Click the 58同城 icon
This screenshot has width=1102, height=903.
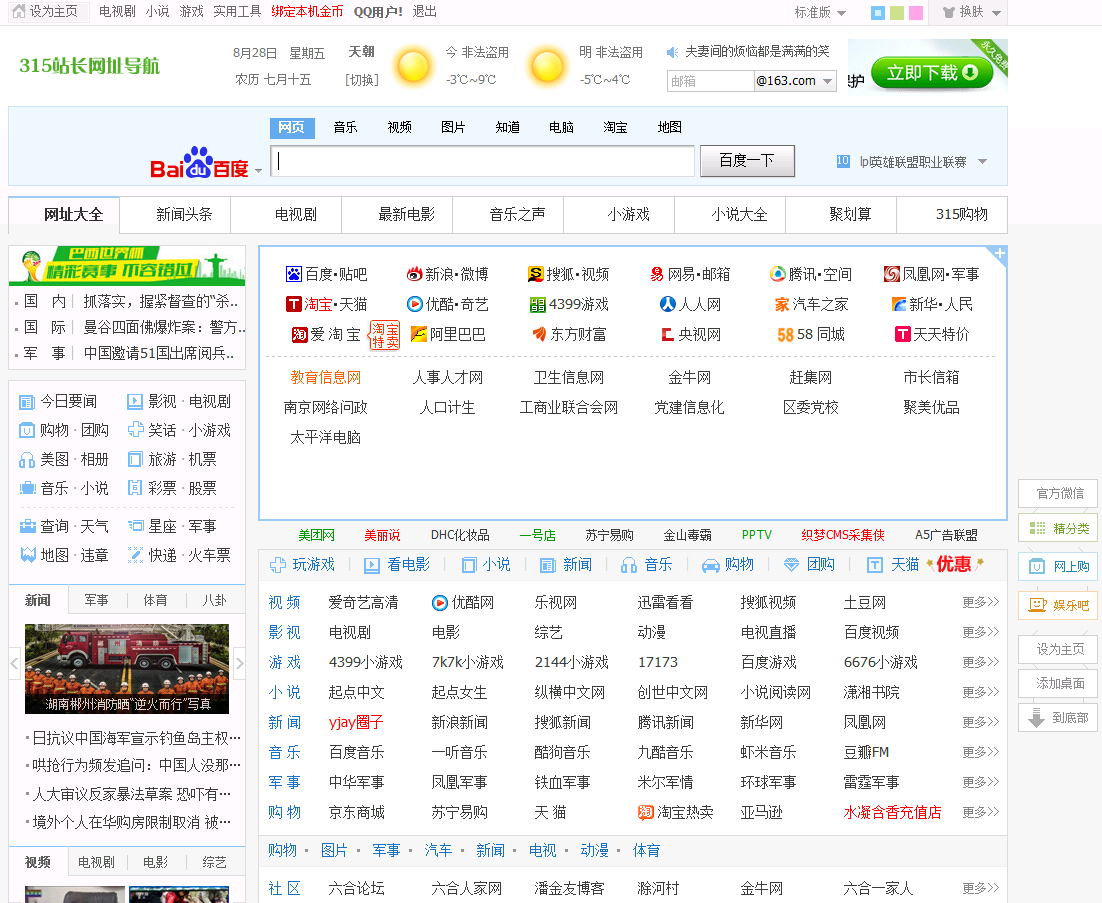(x=785, y=335)
